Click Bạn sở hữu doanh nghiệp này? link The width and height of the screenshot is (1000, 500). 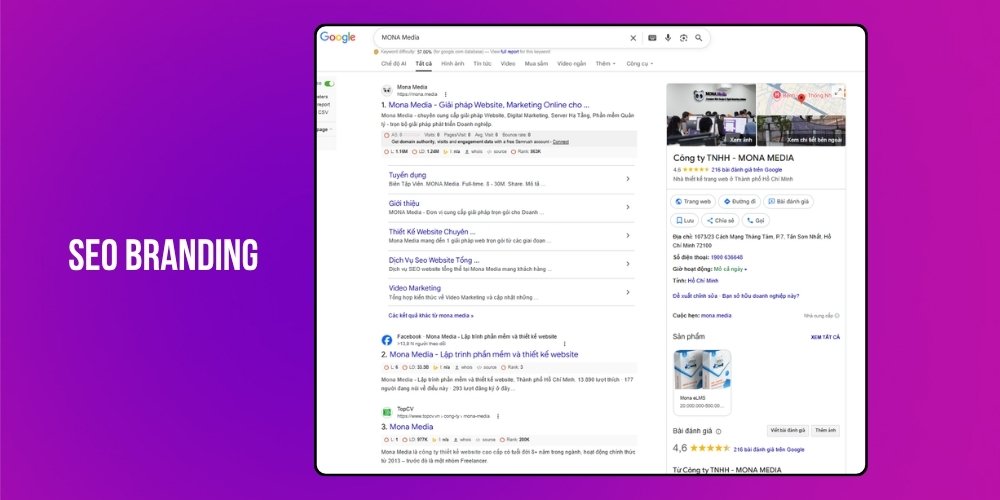click(761, 296)
